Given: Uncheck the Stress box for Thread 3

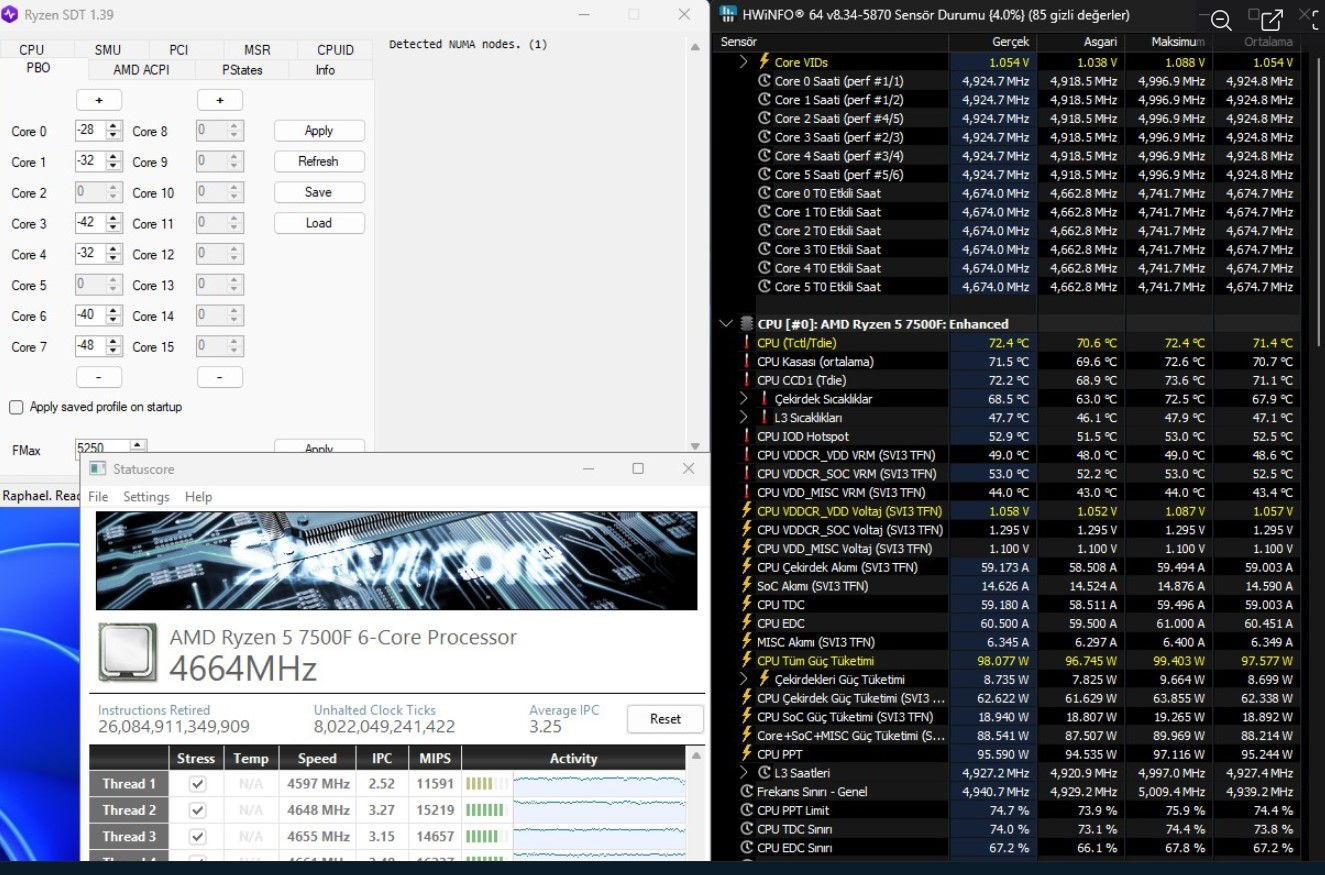Looking at the screenshot, I should click(197, 836).
